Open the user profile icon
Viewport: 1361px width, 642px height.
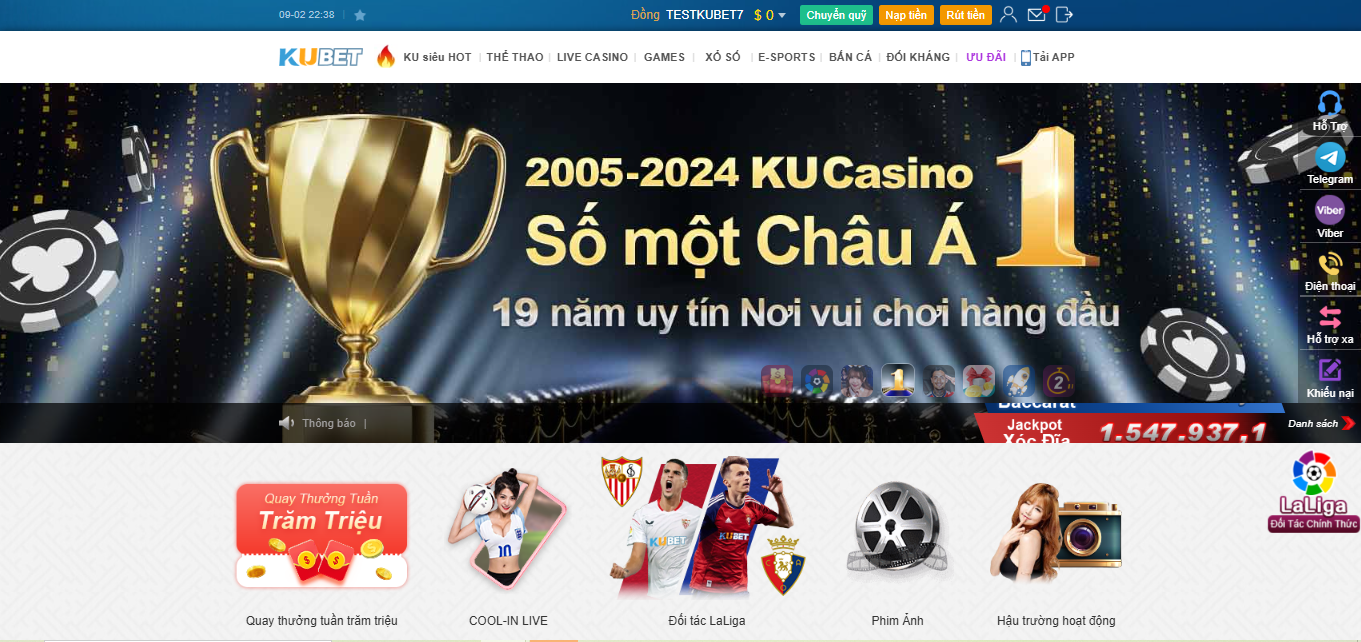pyautogui.click(x=1008, y=14)
